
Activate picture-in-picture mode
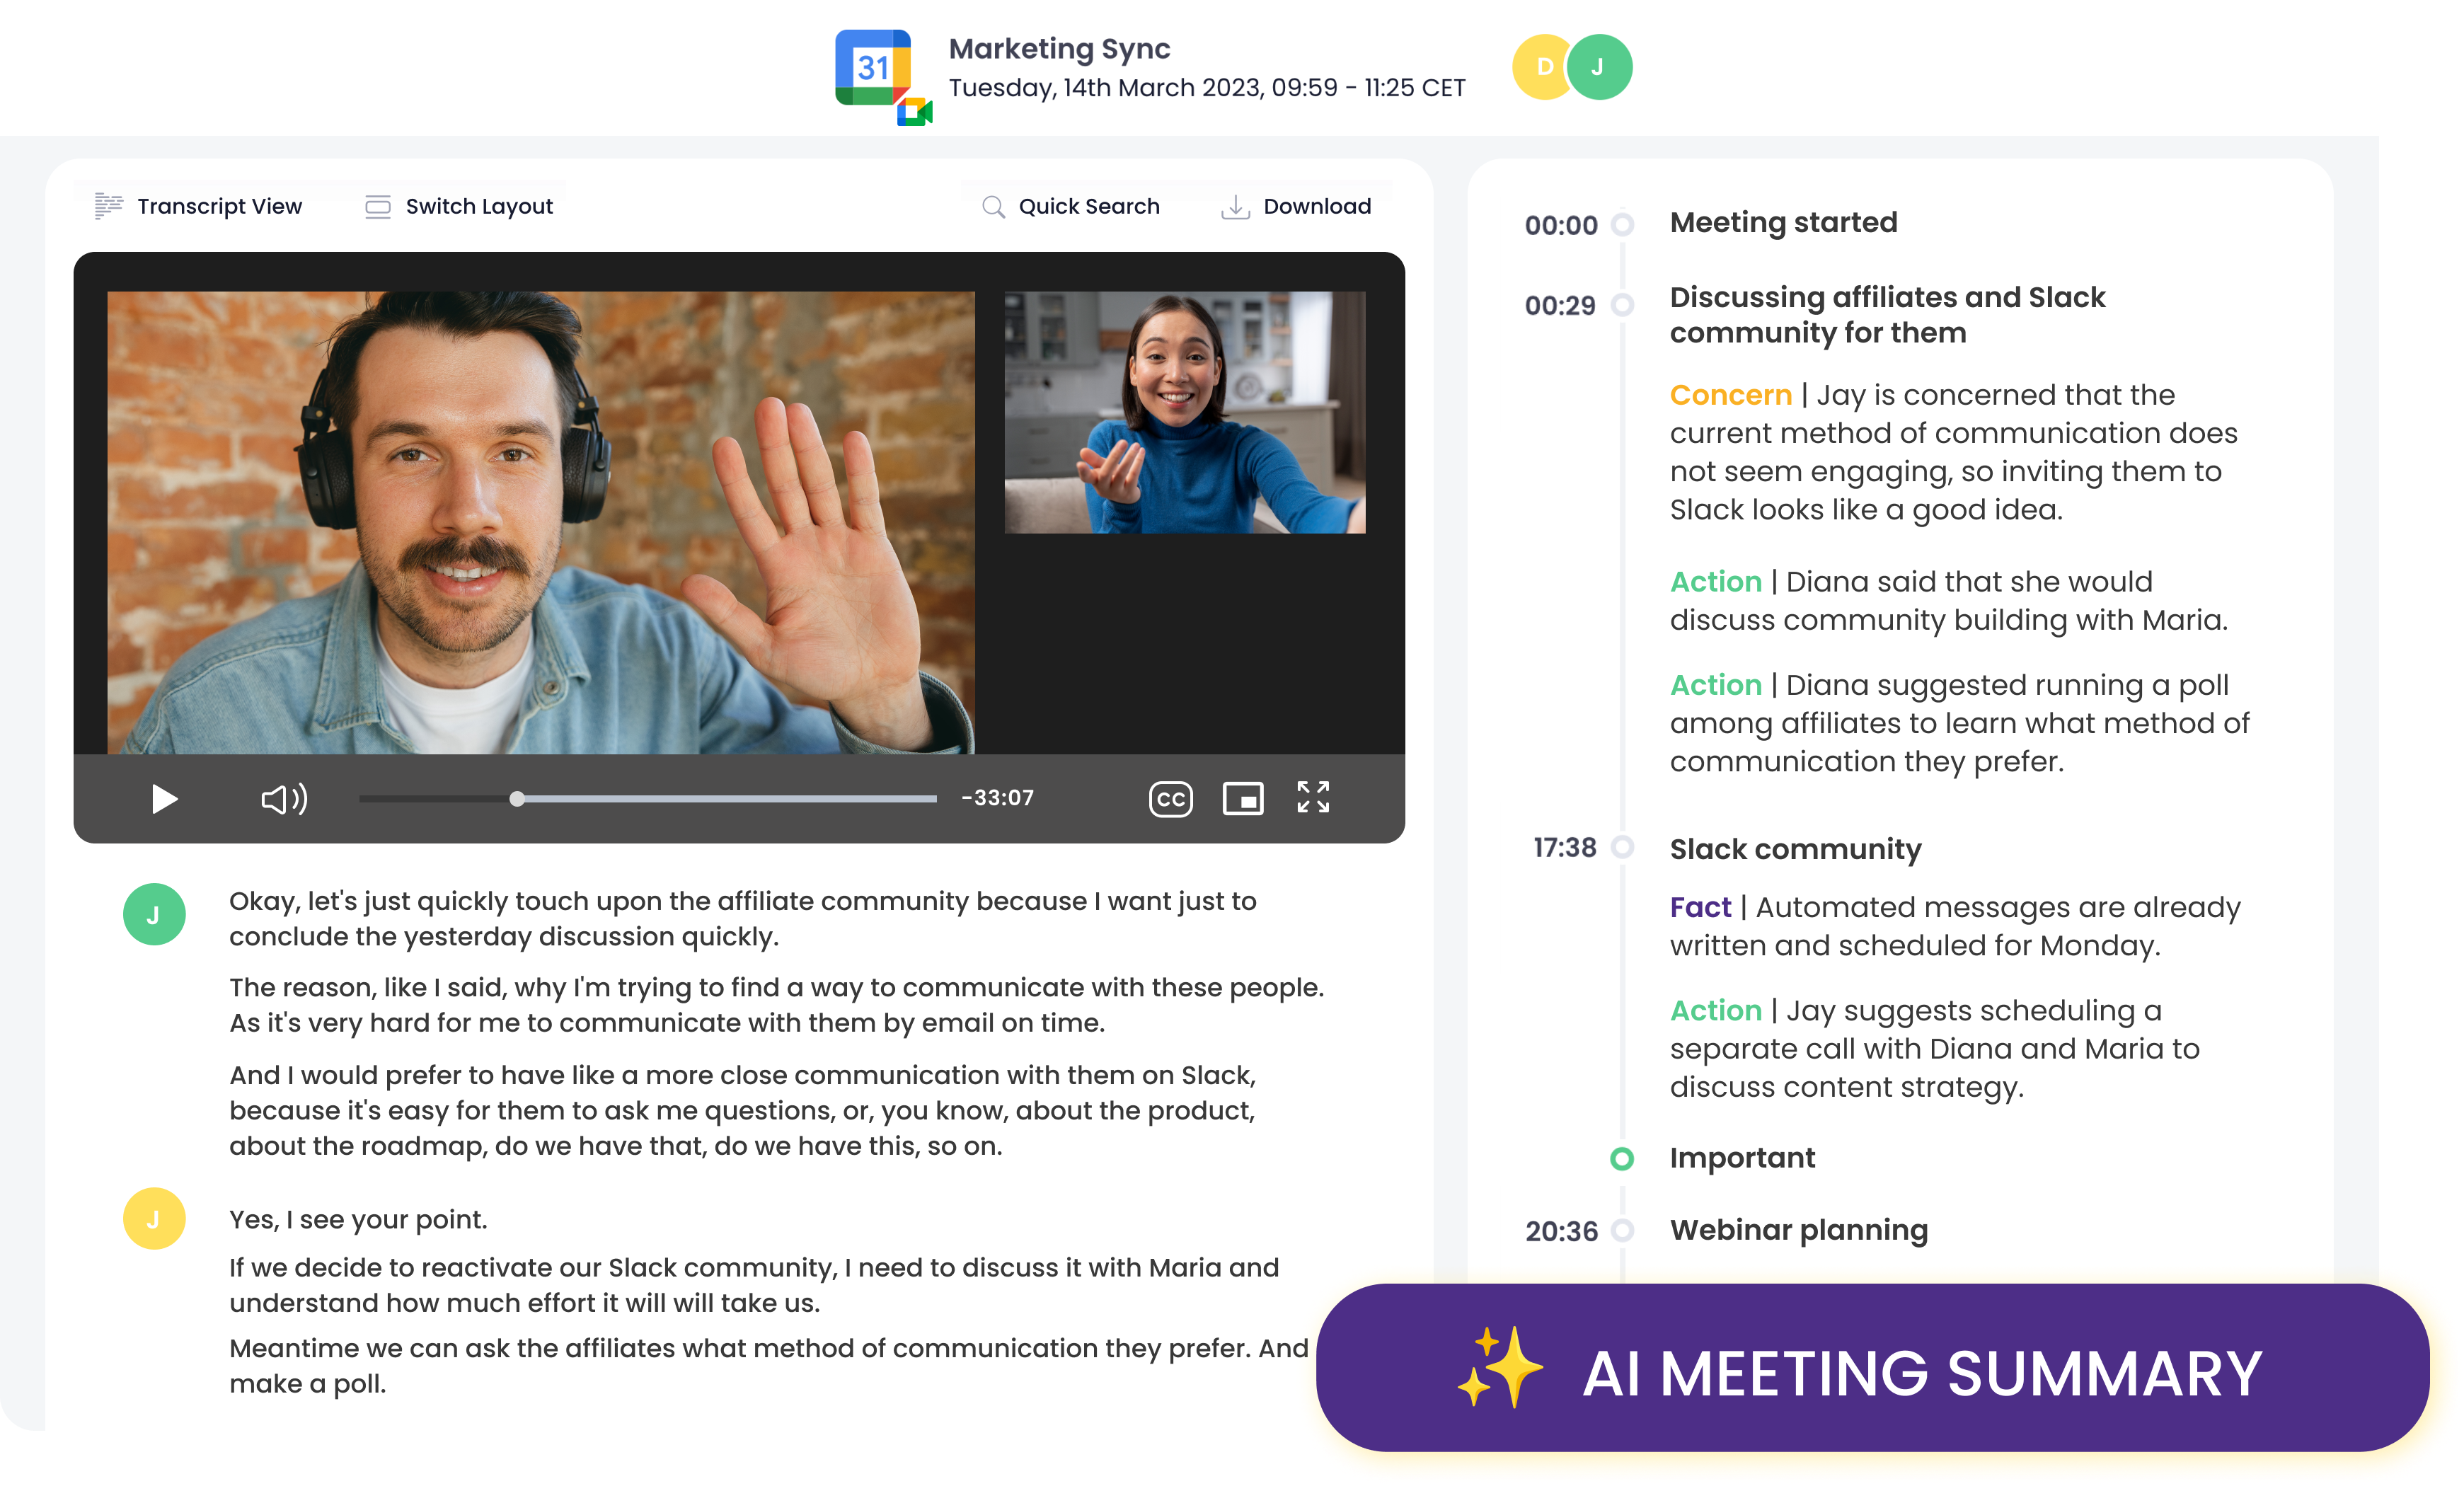(x=1243, y=798)
